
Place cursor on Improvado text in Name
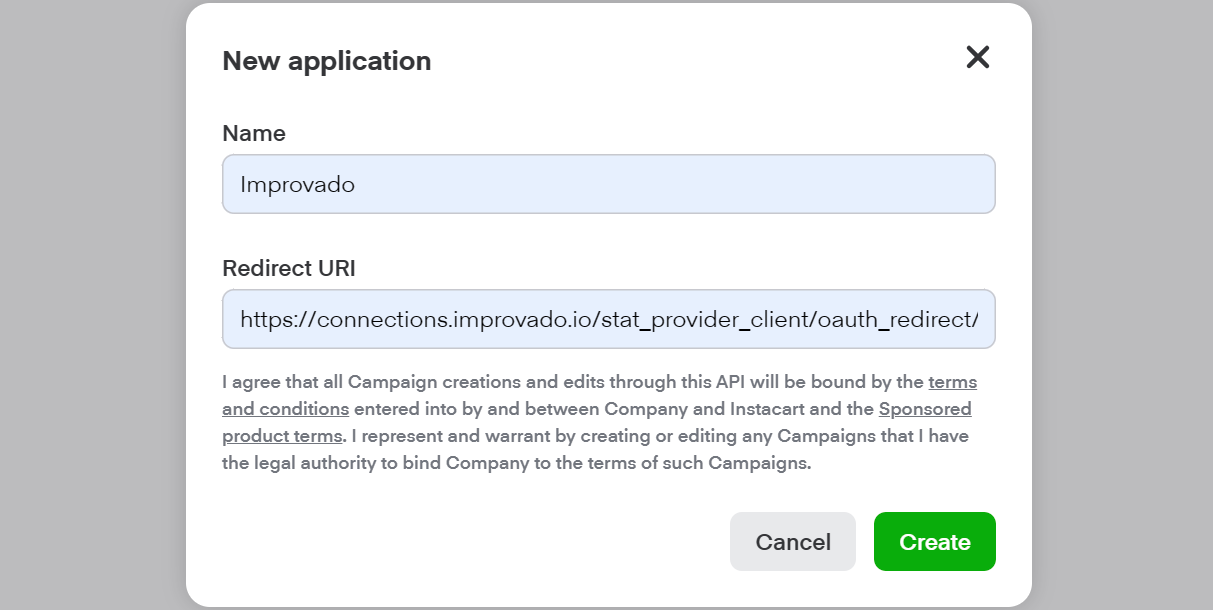click(297, 184)
